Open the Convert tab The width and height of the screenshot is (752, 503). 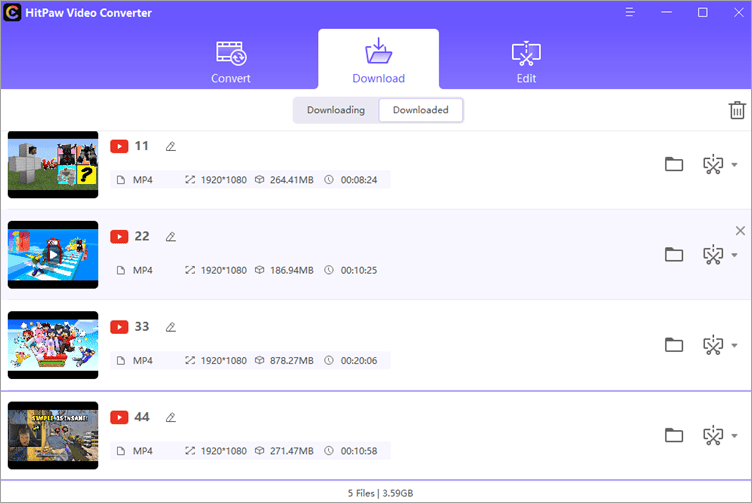click(x=231, y=60)
